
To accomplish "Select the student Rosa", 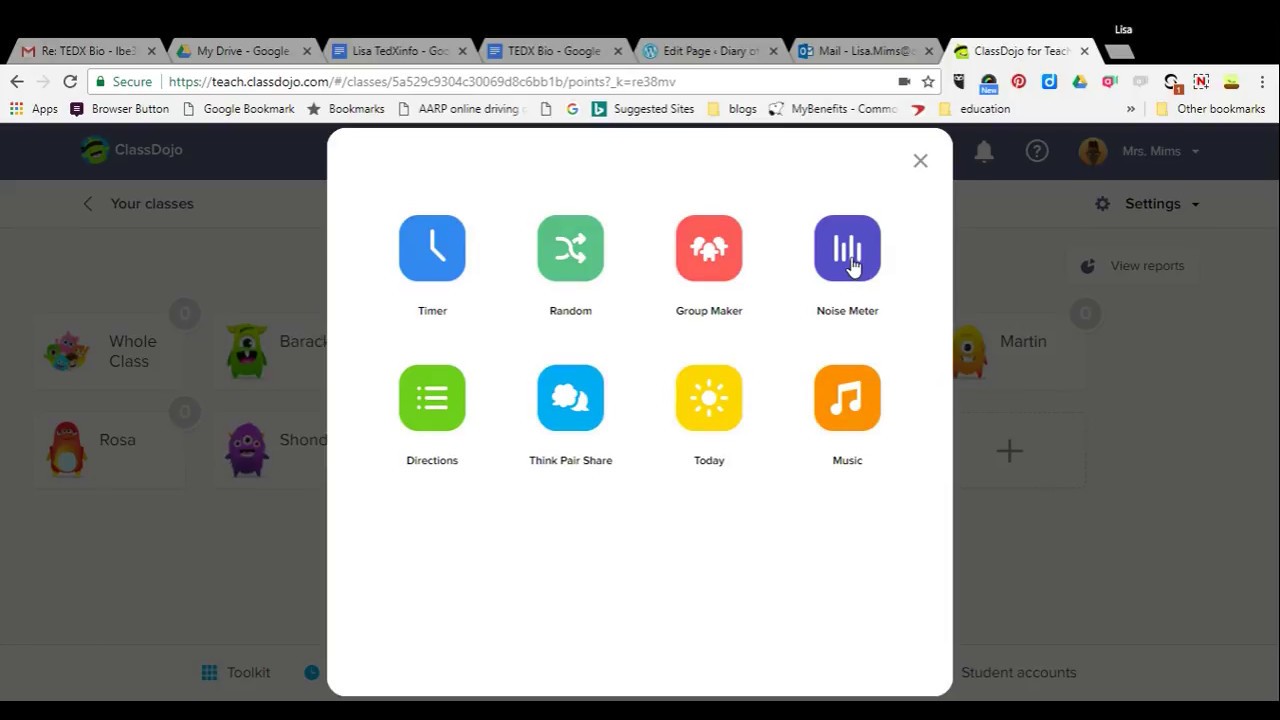I will point(110,449).
